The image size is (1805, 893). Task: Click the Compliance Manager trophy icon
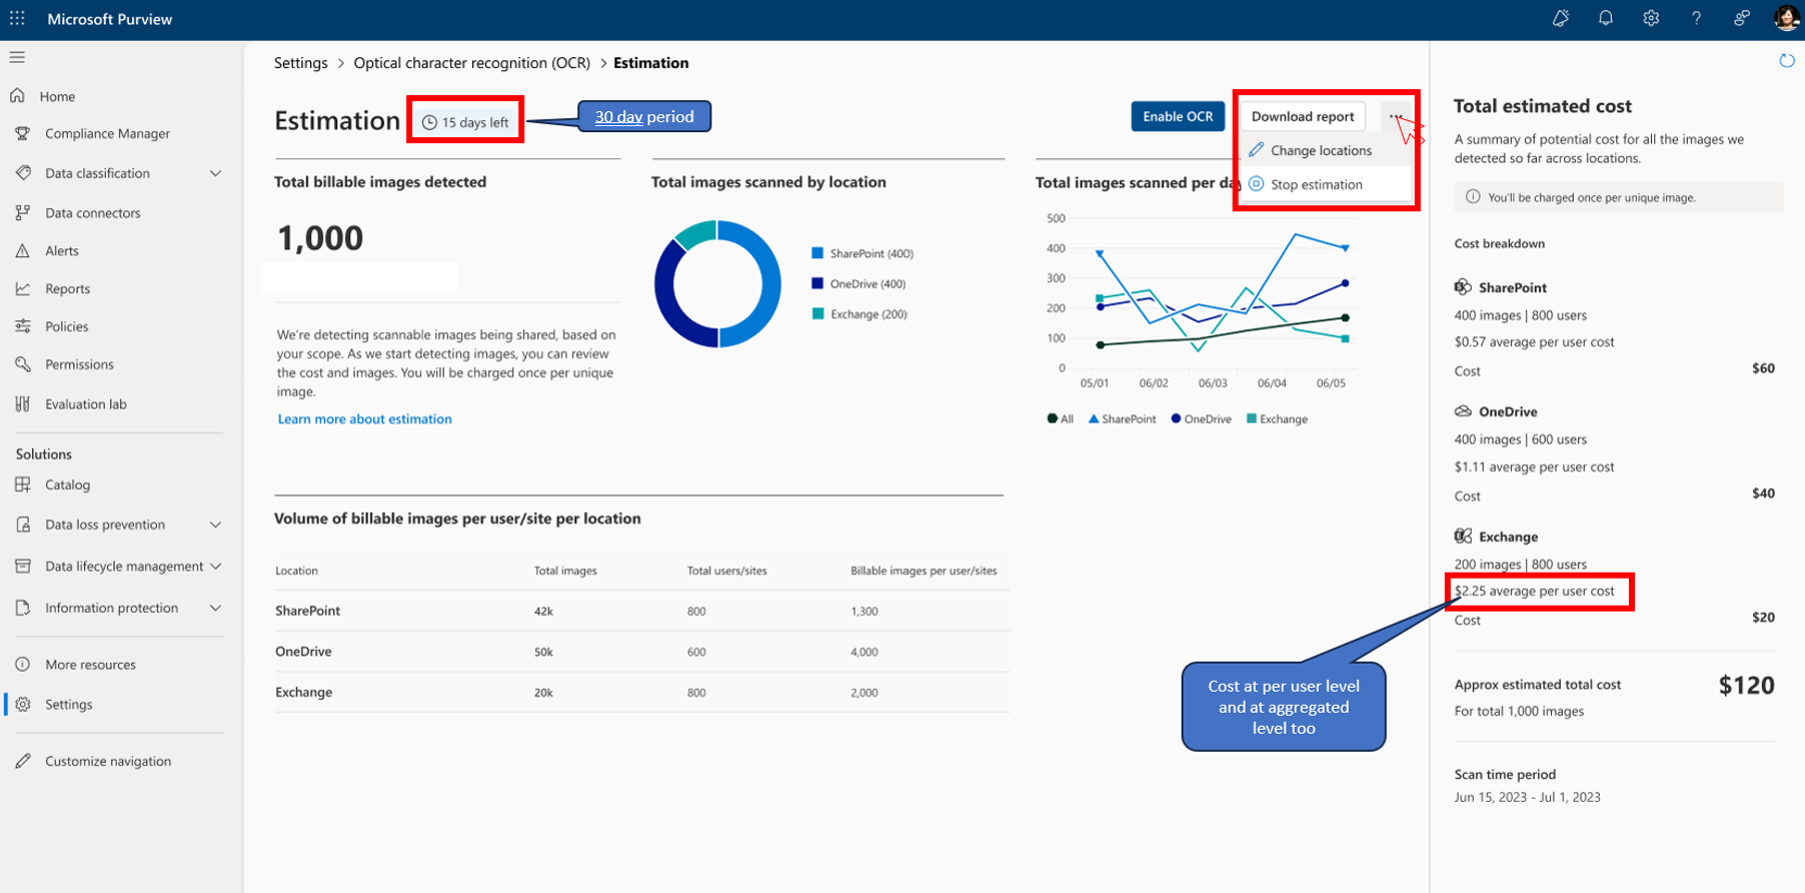(x=23, y=134)
